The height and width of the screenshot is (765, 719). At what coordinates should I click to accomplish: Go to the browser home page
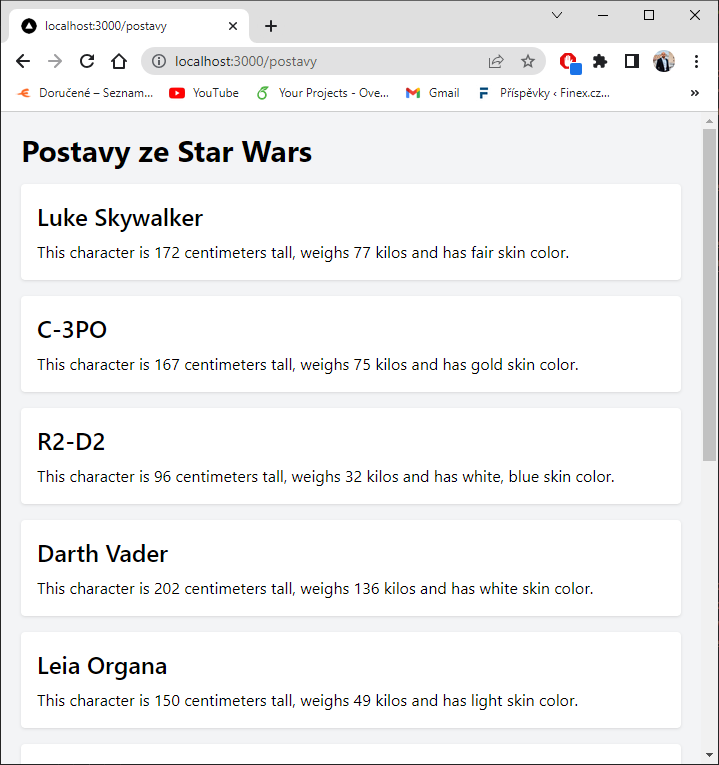click(119, 61)
